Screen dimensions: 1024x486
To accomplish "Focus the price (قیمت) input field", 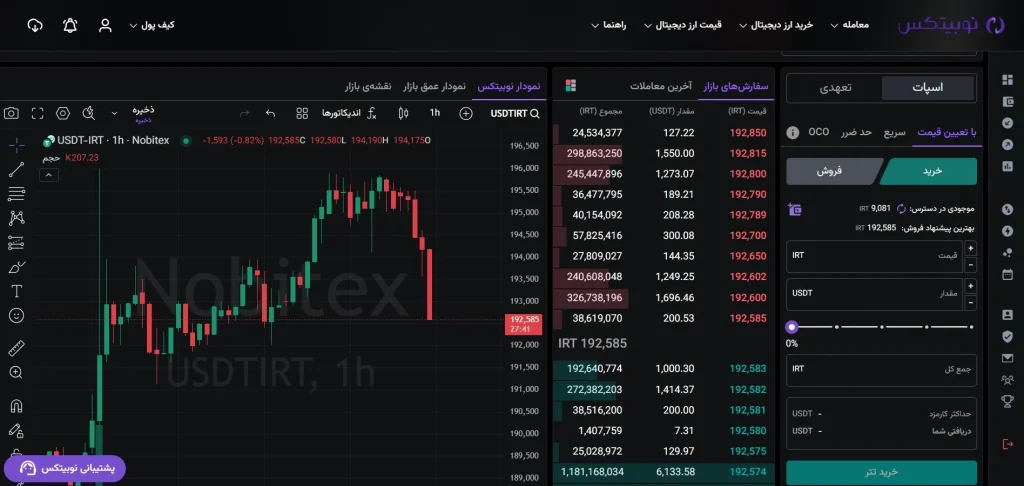I will pyautogui.click(x=875, y=256).
